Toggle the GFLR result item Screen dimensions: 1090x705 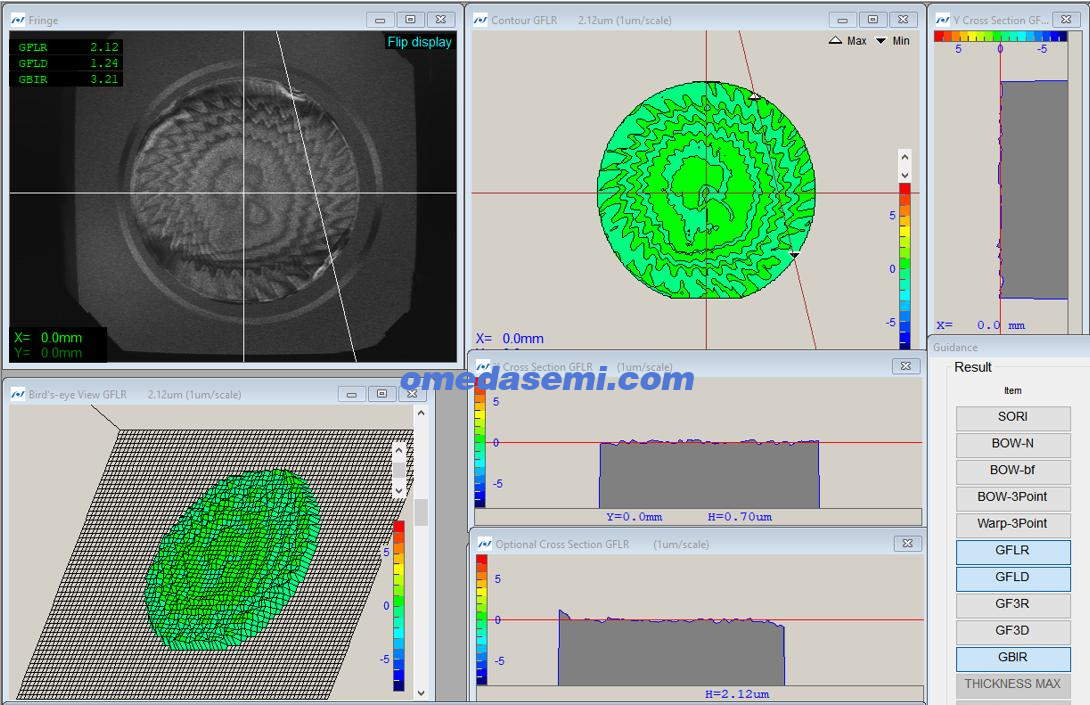1012,551
